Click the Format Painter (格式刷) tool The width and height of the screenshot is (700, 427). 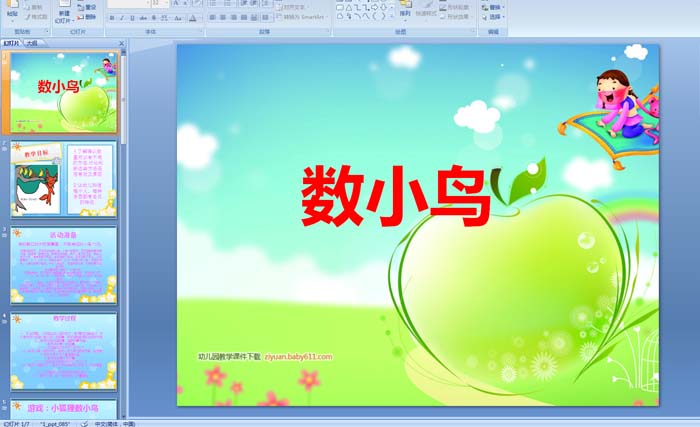click(x=36, y=17)
